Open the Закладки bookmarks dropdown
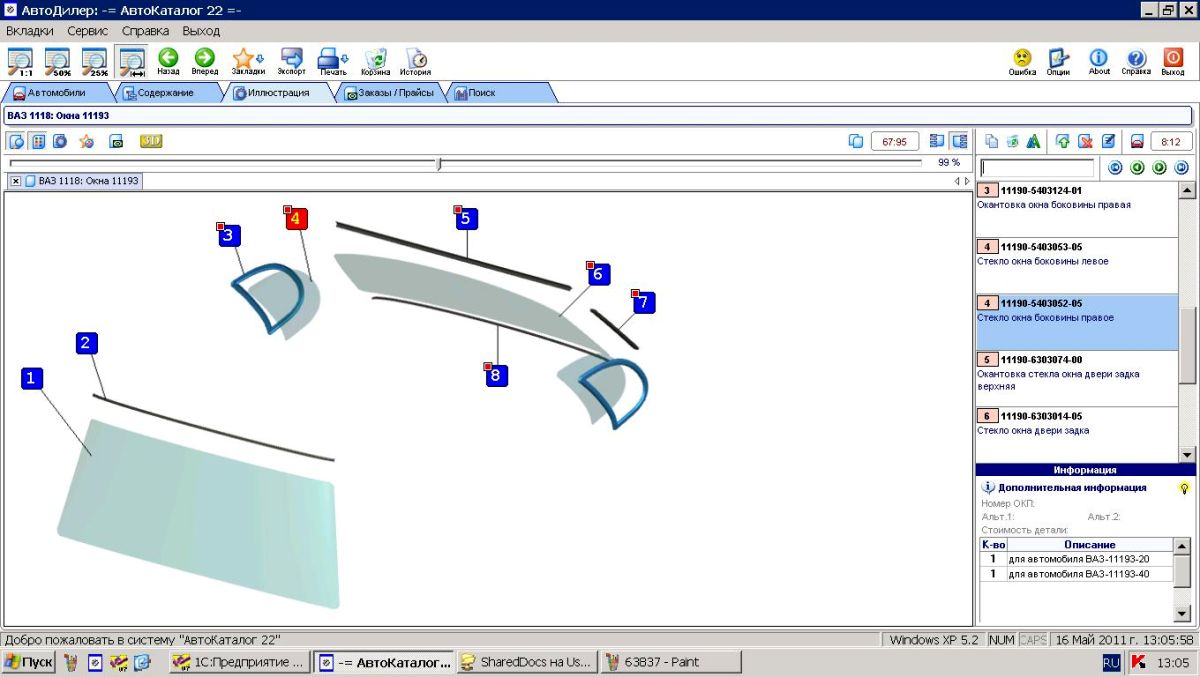Image resolution: width=1200 pixels, height=677 pixels. click(x=247, y=61)
